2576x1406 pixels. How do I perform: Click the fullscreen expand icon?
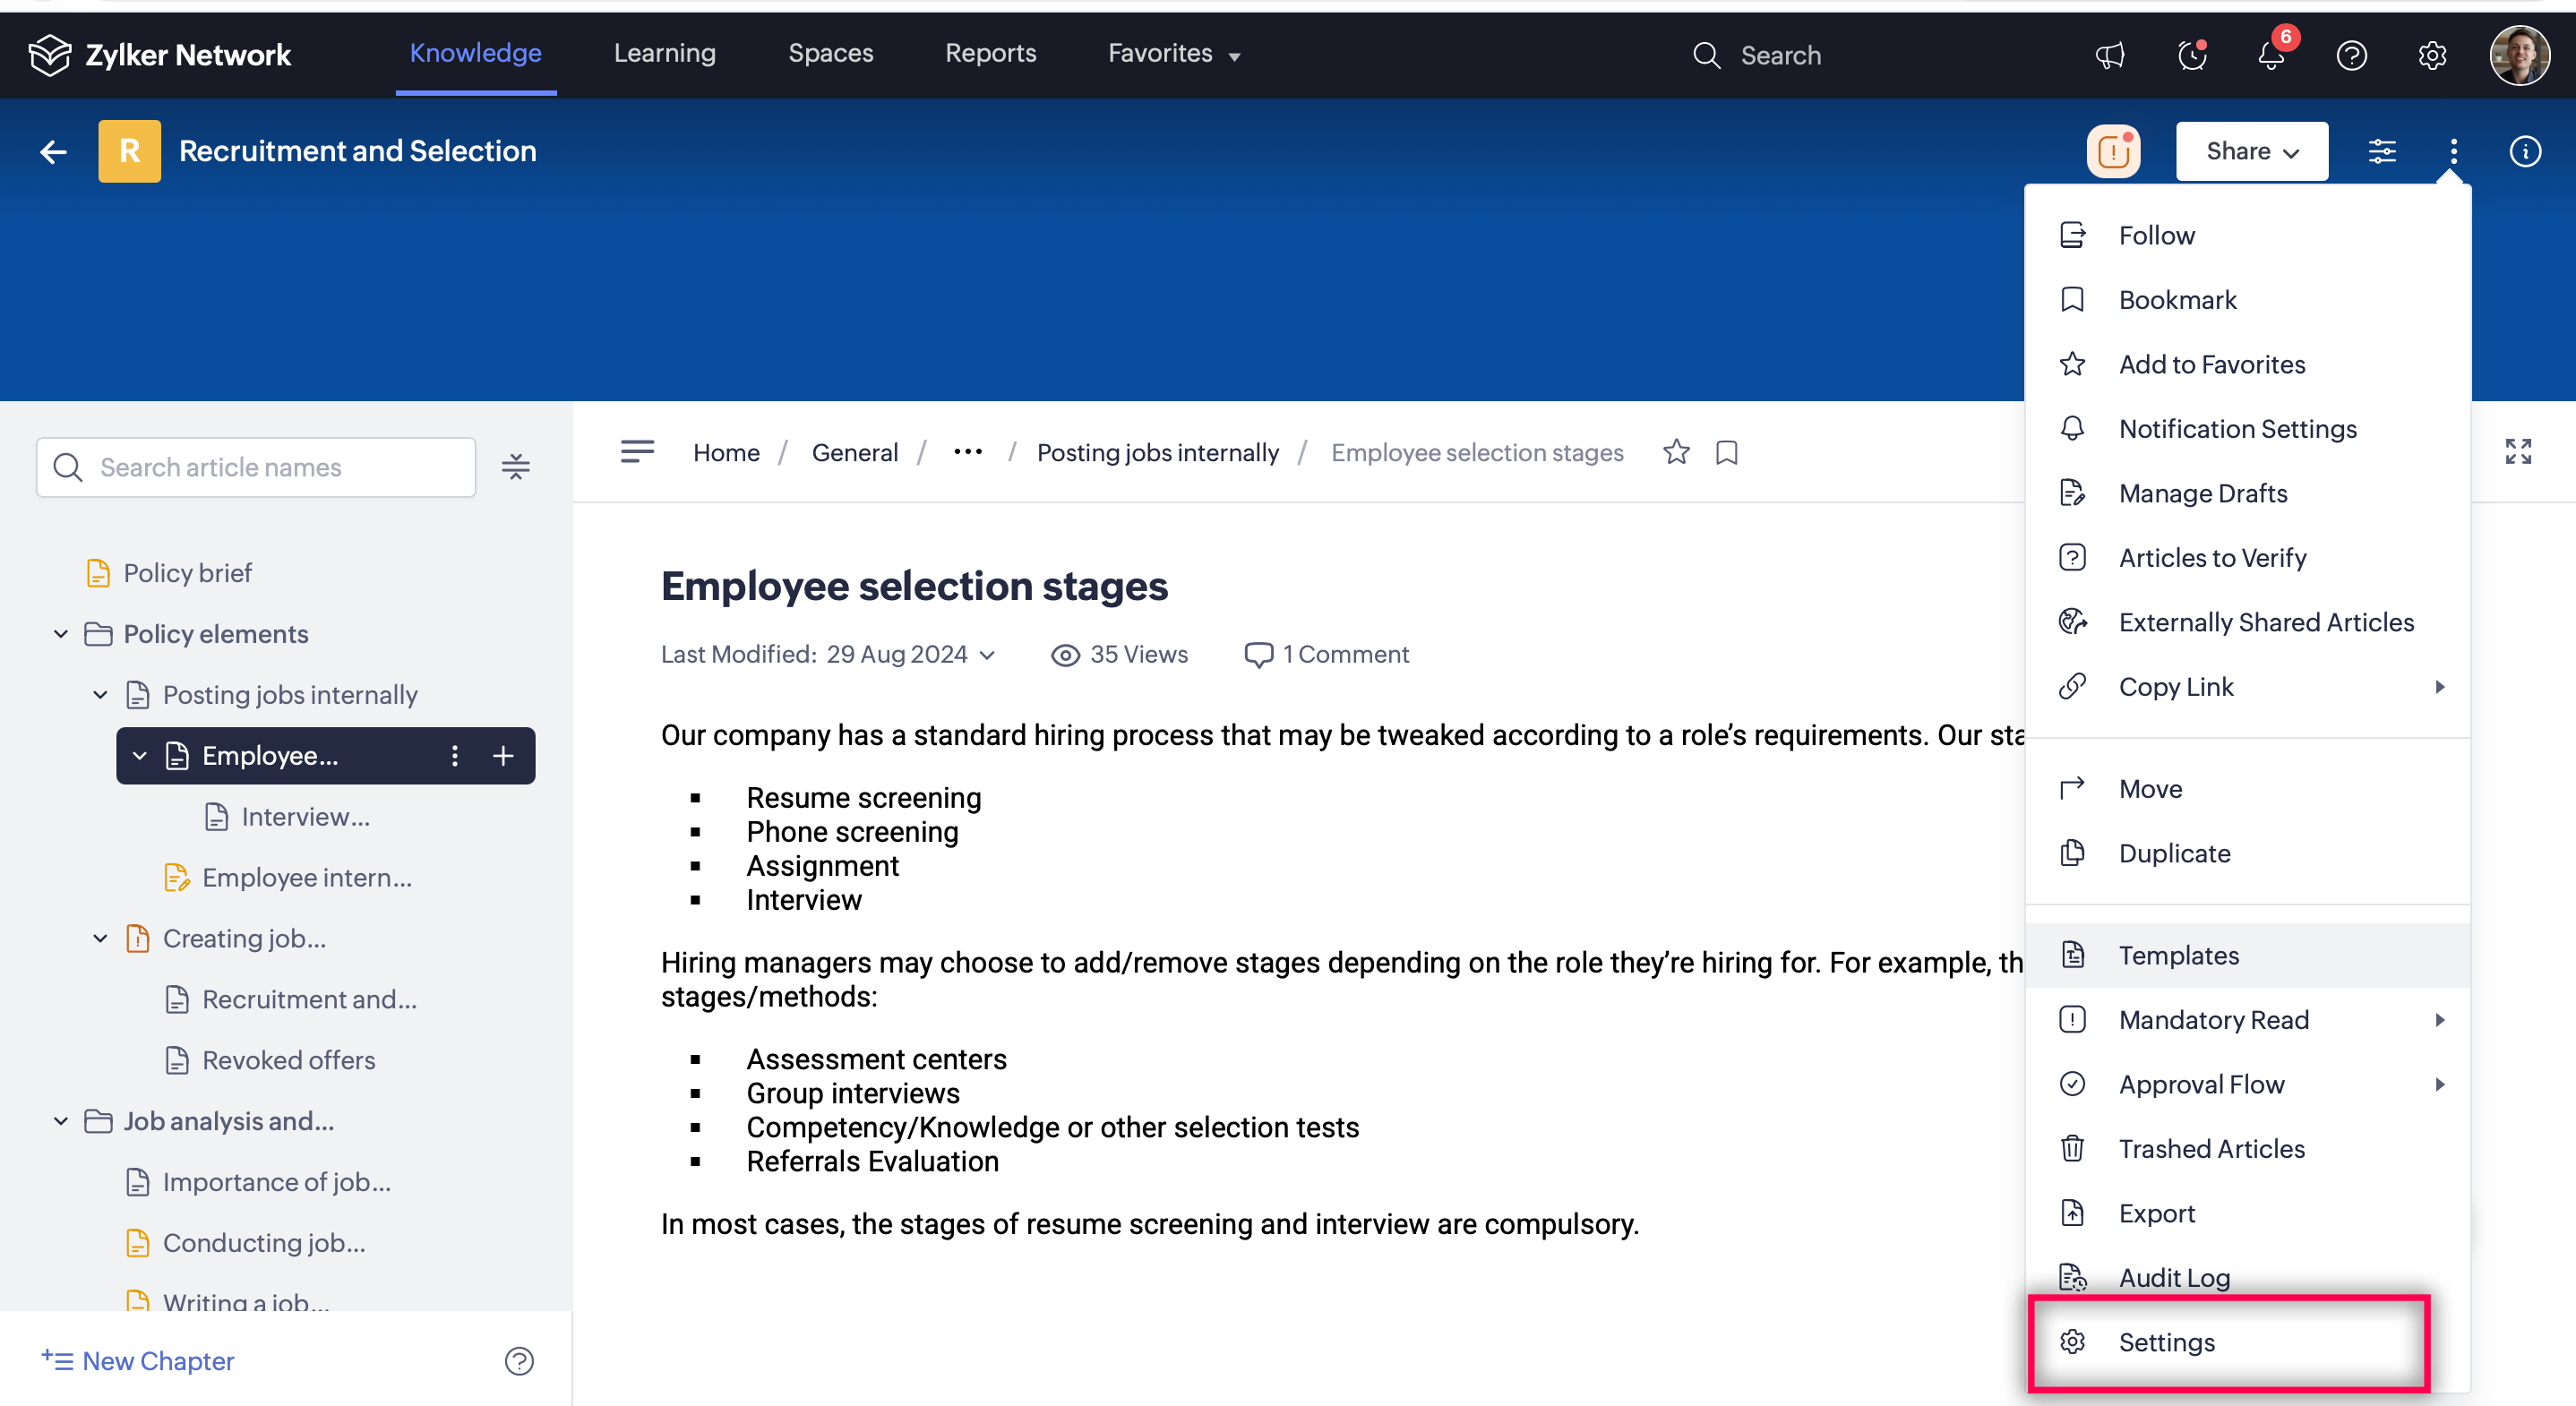click(x=2517, y=452)
